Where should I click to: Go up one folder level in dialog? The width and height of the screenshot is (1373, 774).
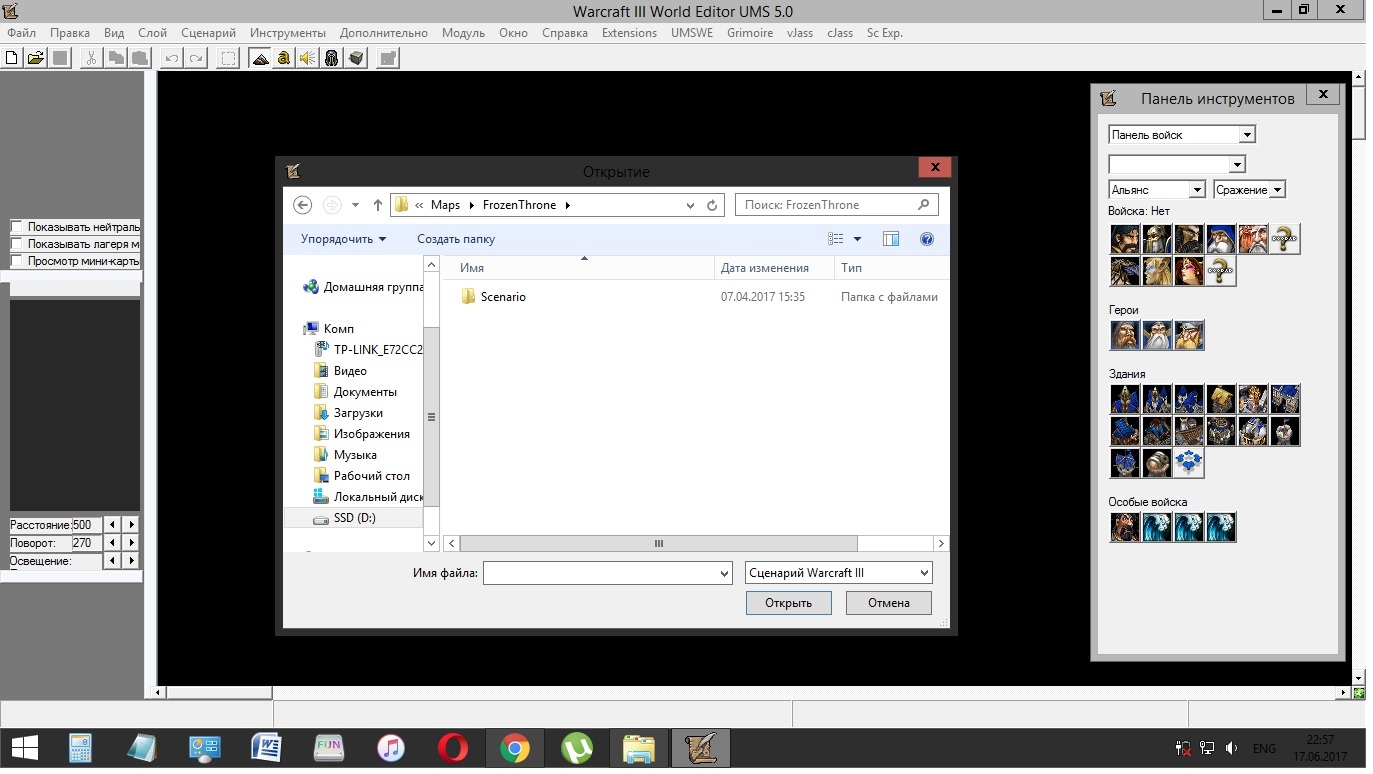377,205
